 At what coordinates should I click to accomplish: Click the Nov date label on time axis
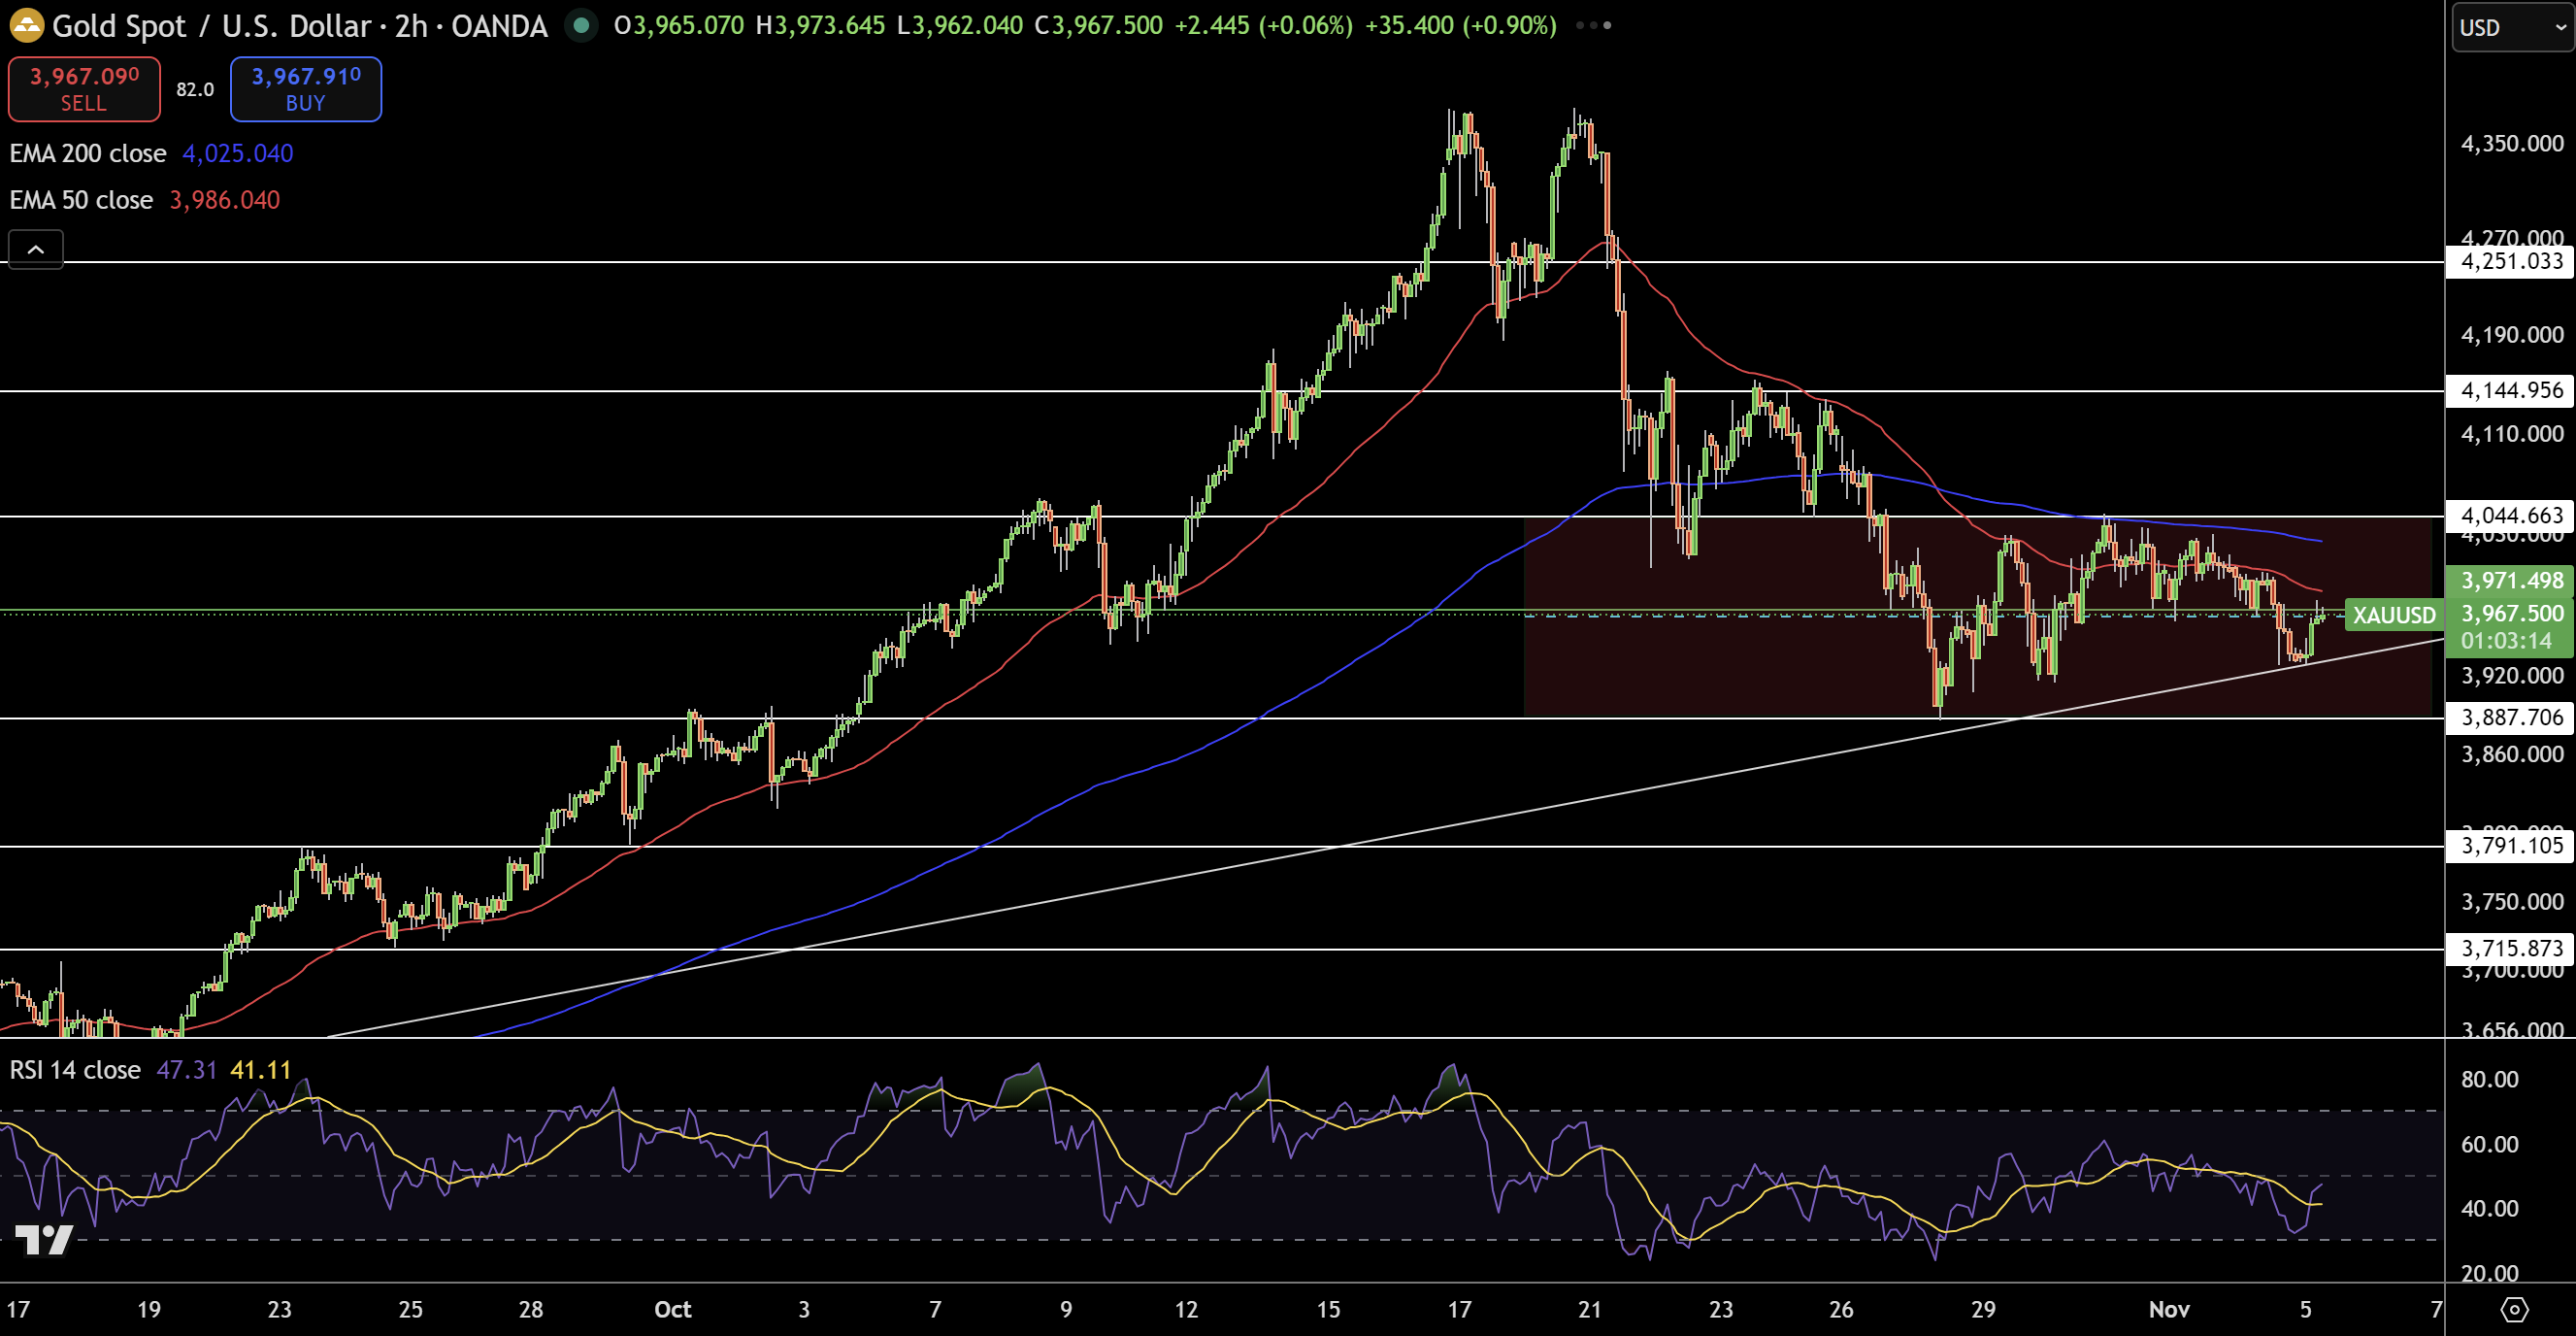tap(2169, 1309)
